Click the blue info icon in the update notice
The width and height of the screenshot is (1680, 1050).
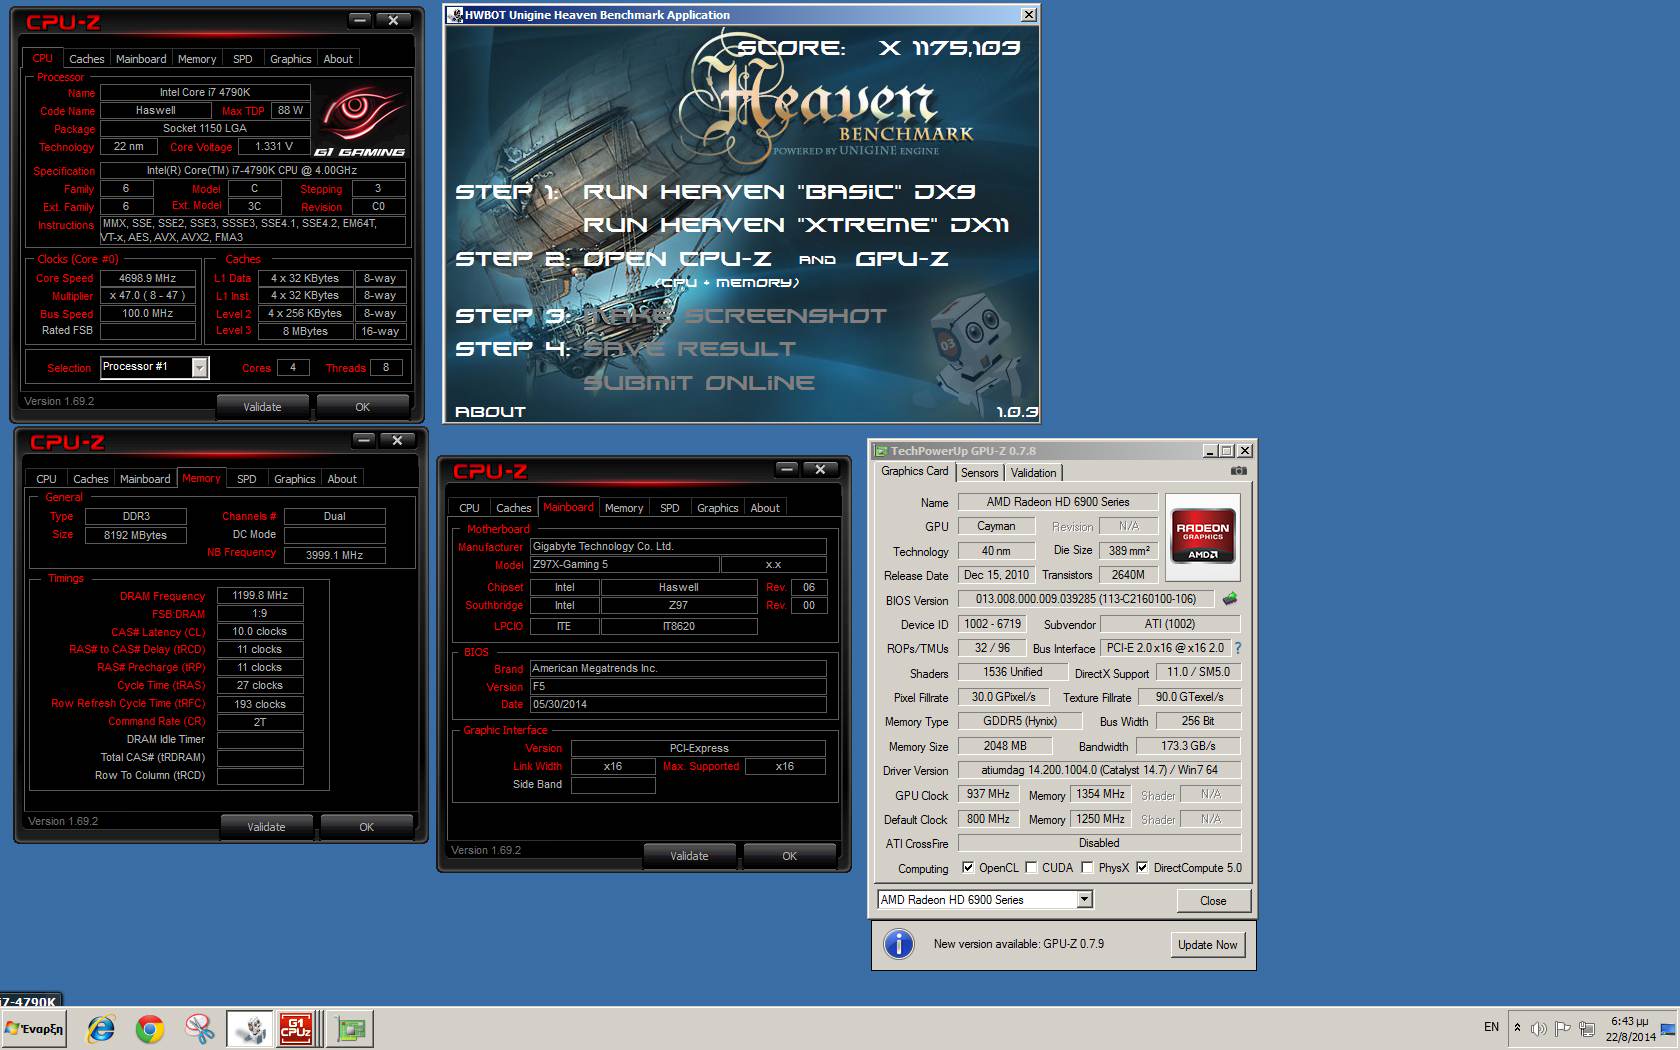[899, 943]
